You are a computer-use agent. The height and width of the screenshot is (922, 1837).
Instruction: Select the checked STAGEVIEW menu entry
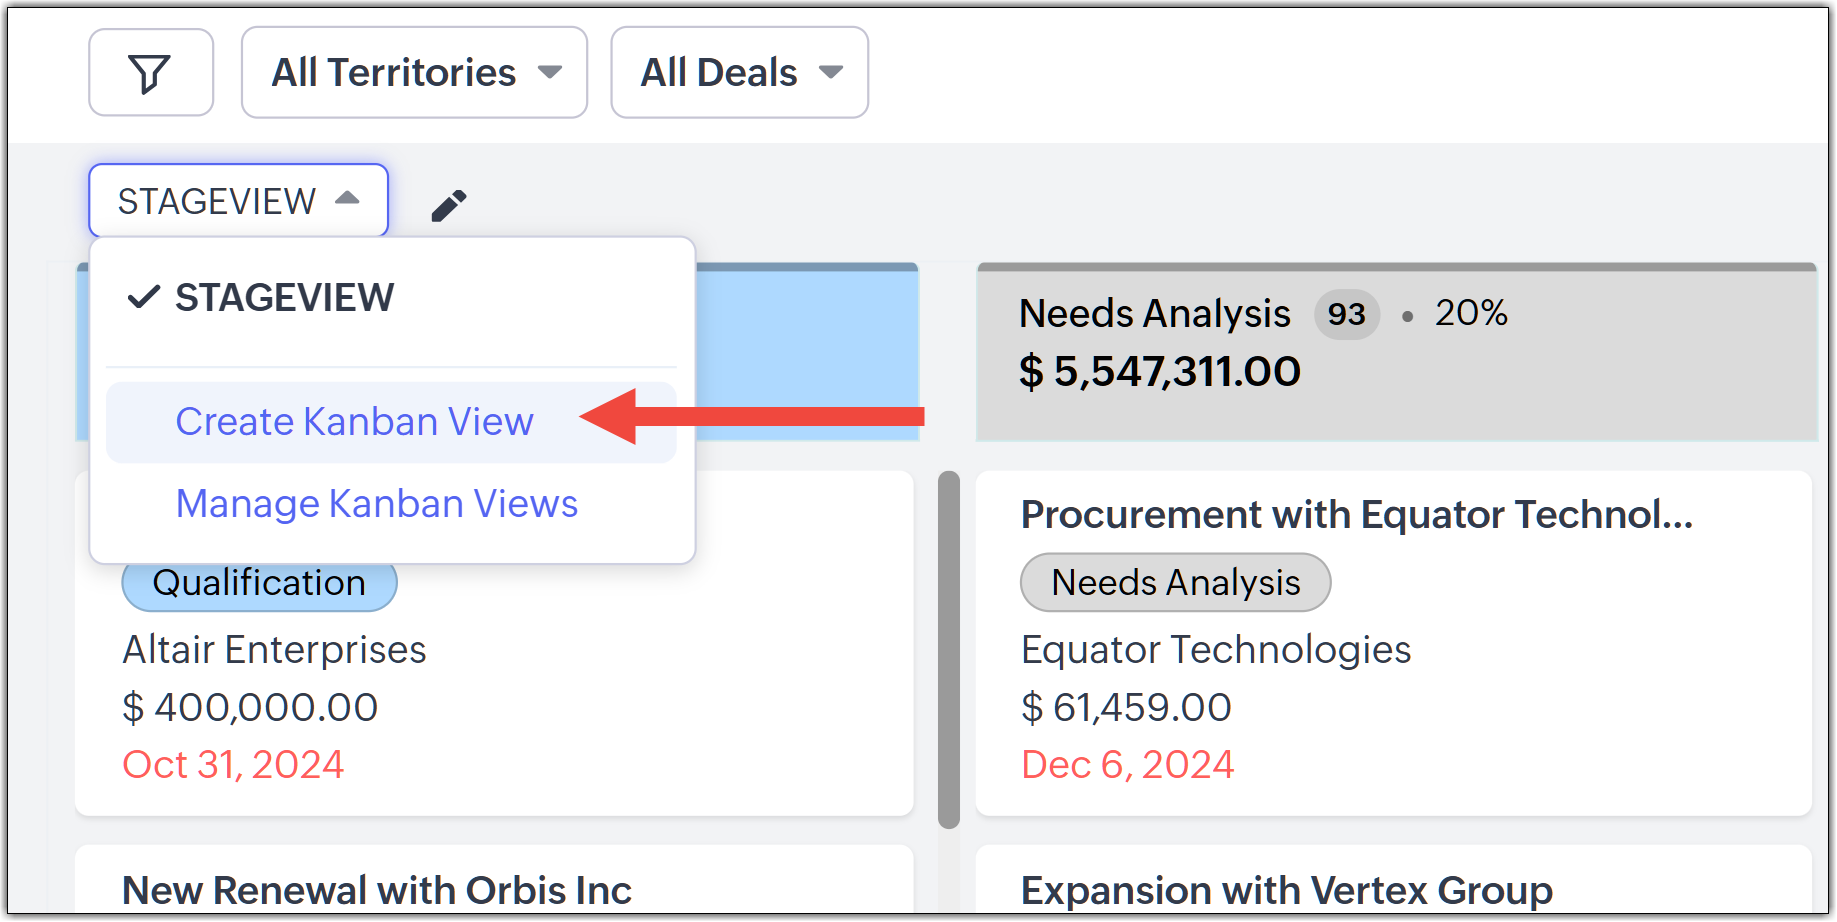284,298
